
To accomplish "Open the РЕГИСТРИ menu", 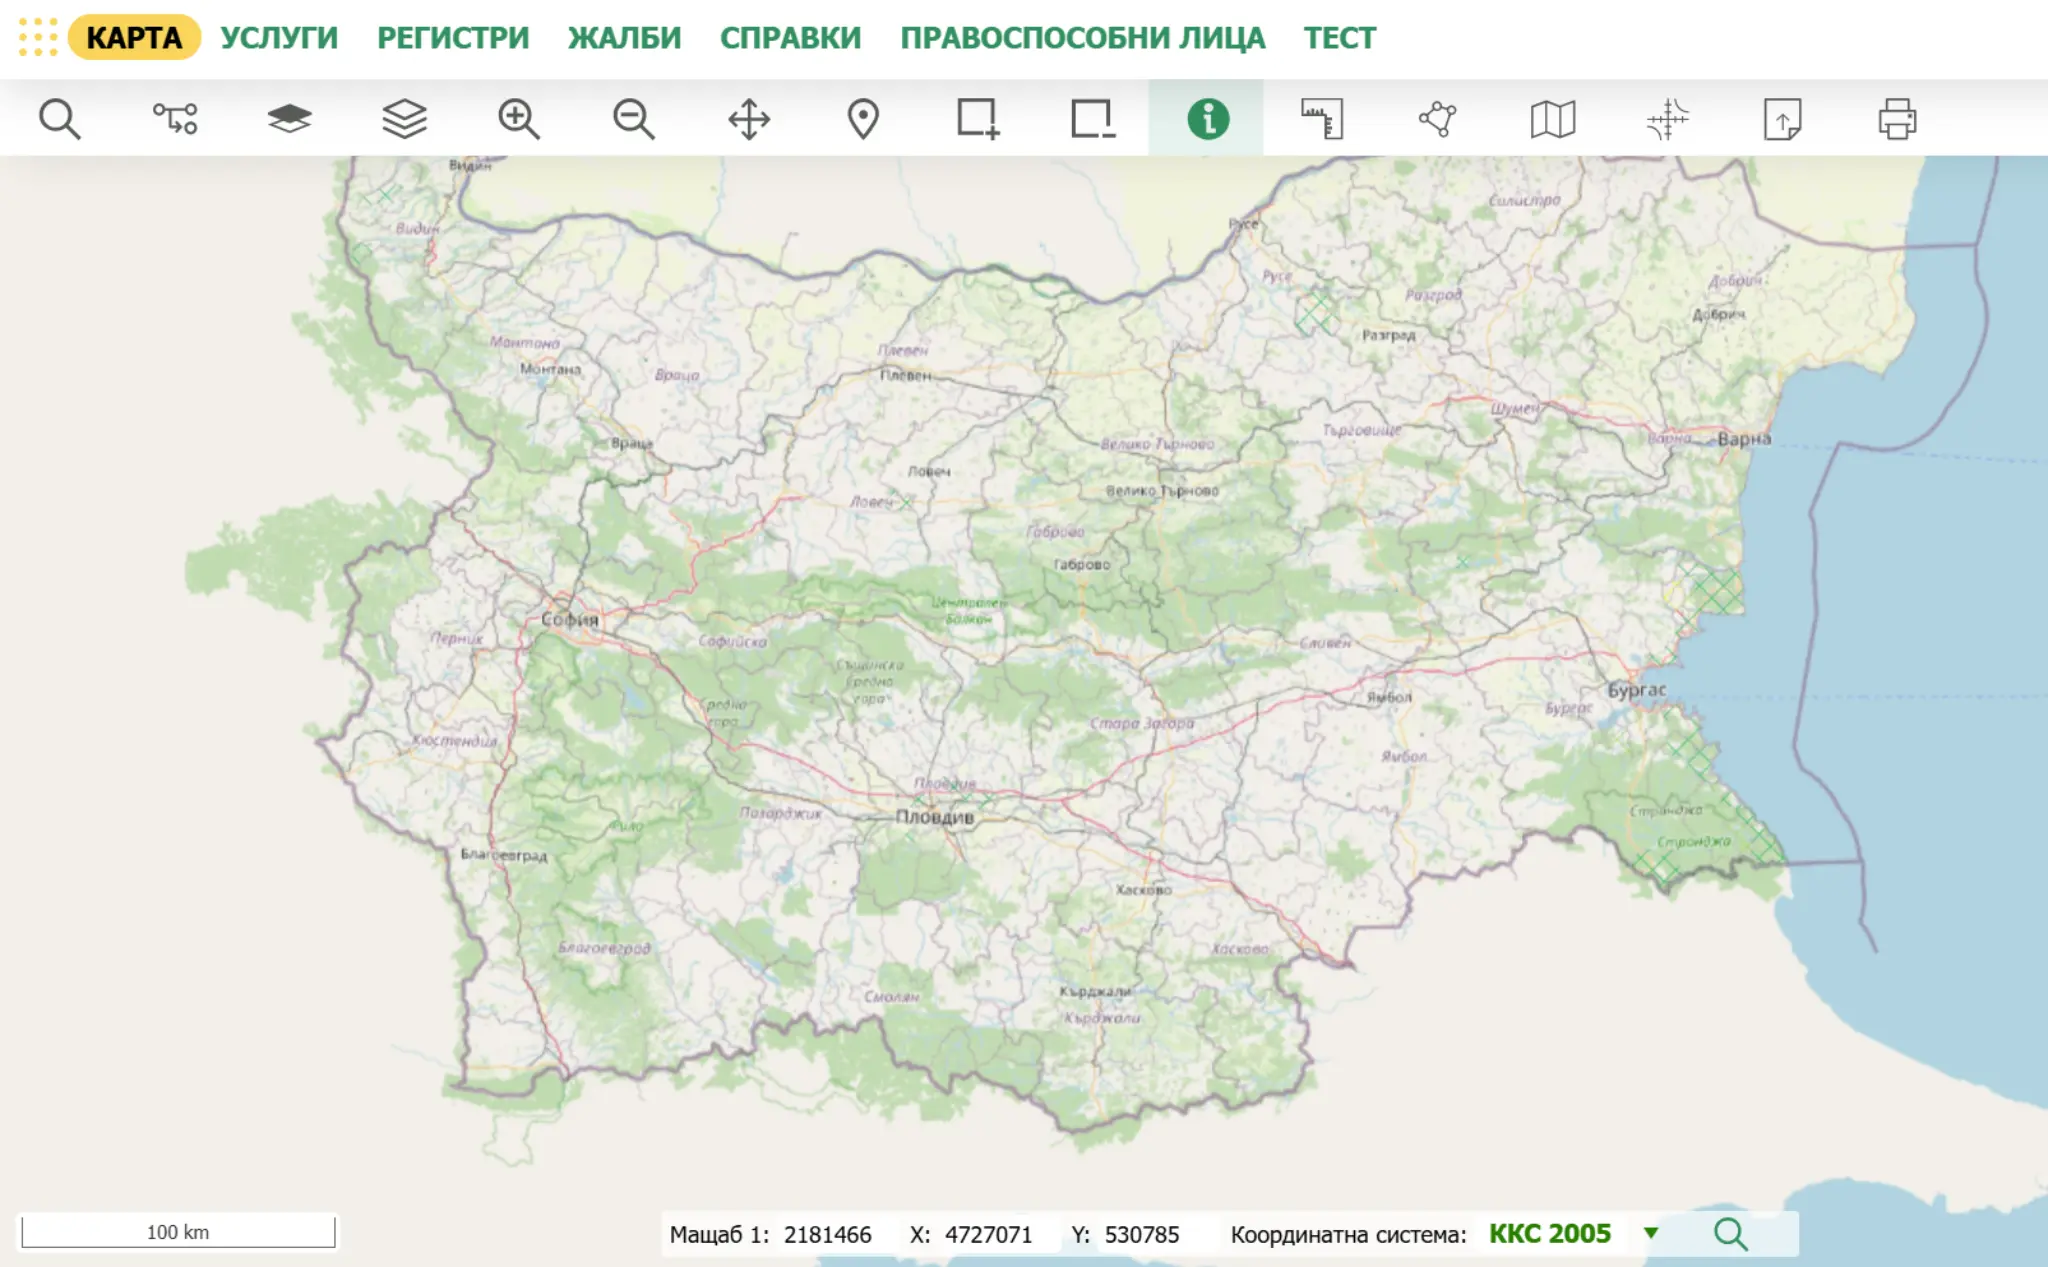I will [453, 38].
